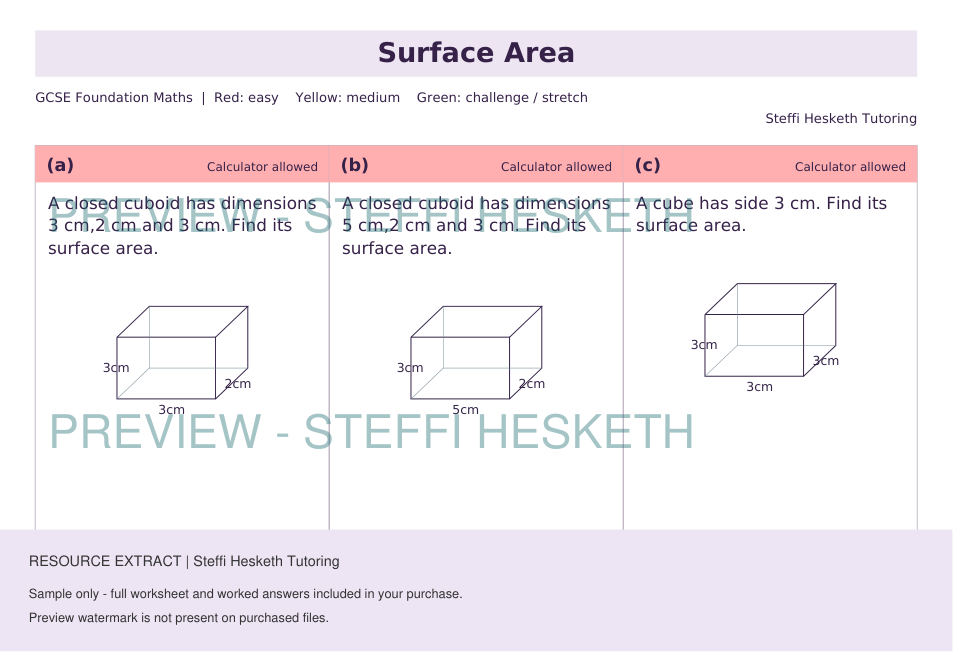Image resolution: width=953 pixels, height=652 pixels.
Task: Click the question (c) text "A cube has side 3 cm"
Action: tap(762, 214)
